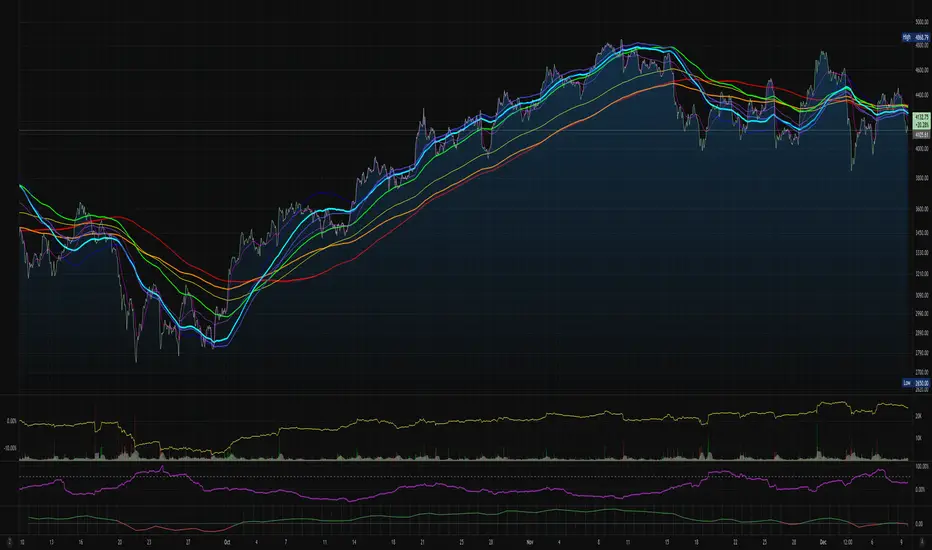Click the auto-scale icon at bottom-right corner

(x=921, y=540)
